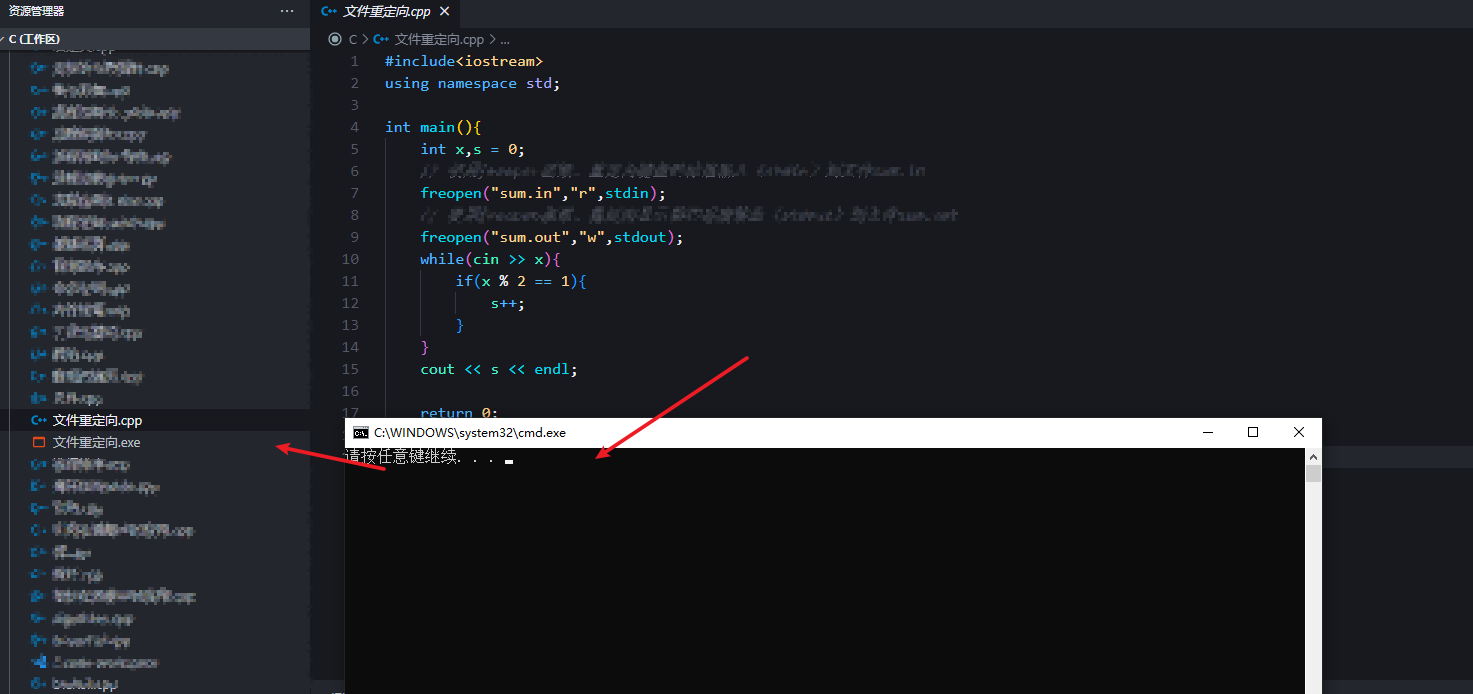Viewport: 1473px width, 694px height.
Task: Click the 资源管理器 panel title
Action: pos(36,11)
